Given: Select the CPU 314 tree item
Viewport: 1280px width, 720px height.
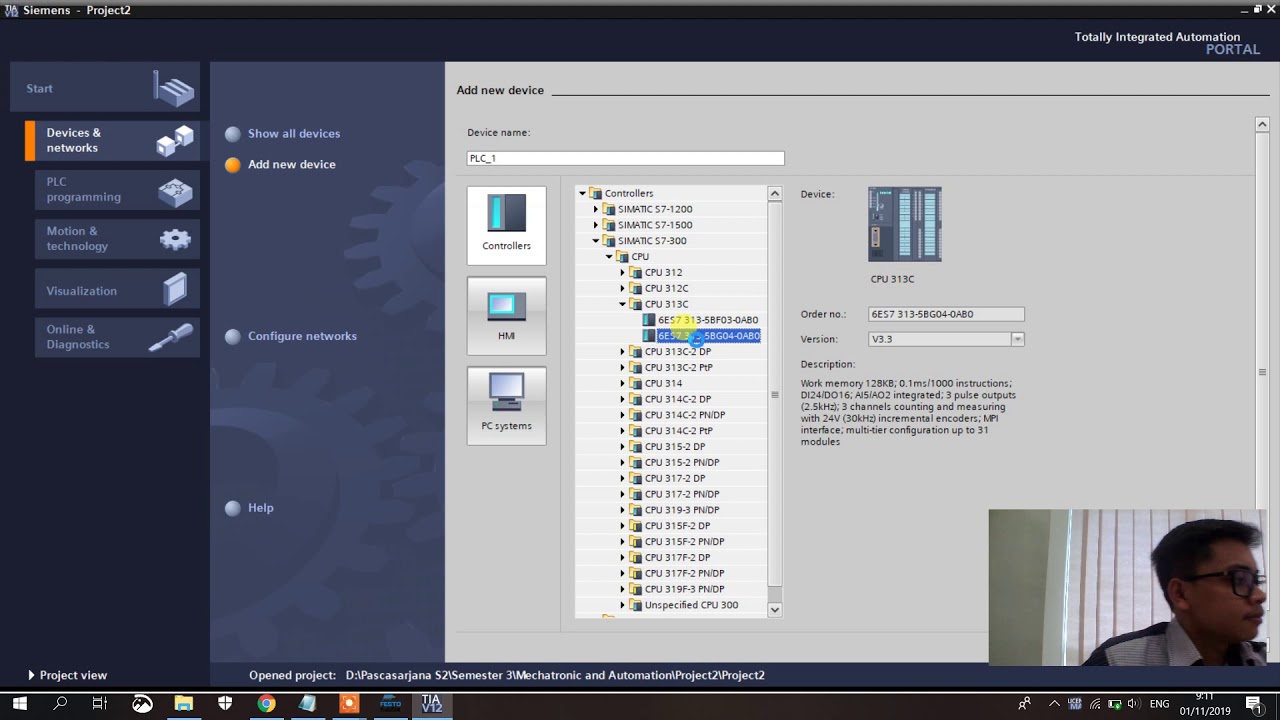Looking at the screenshot, I should pos(663,383).
